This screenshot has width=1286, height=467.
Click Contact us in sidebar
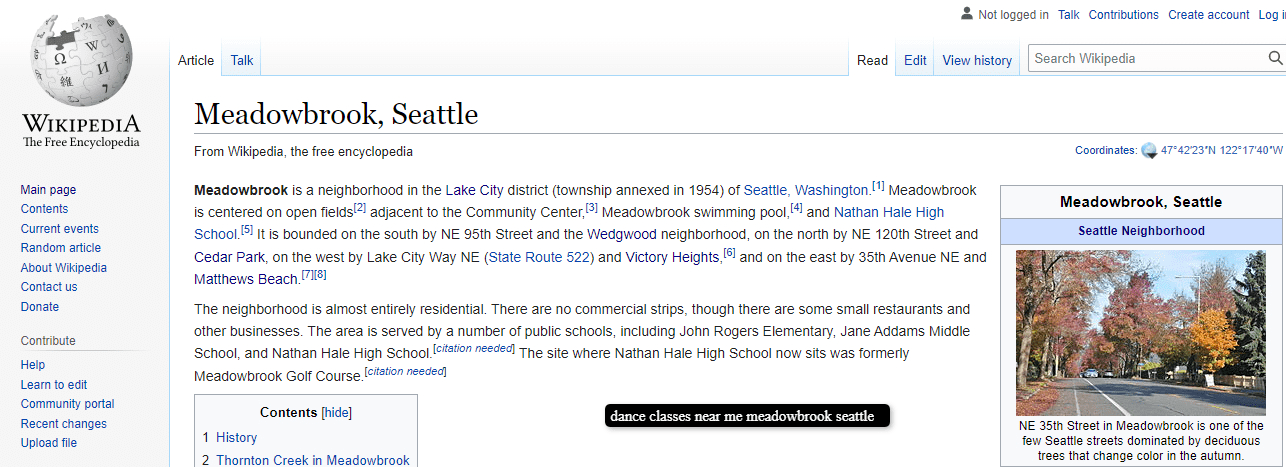(49, 287)
